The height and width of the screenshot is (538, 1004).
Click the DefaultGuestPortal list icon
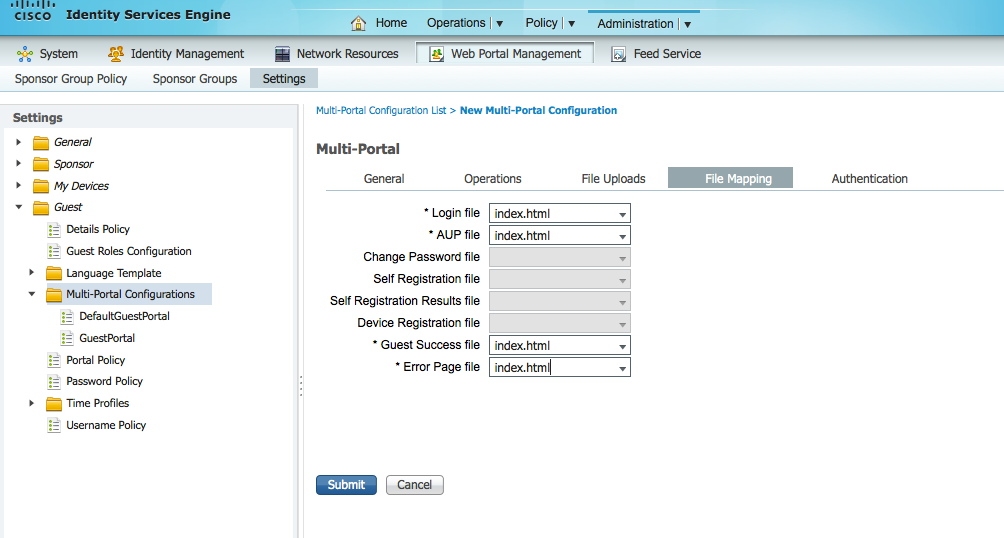67,316
